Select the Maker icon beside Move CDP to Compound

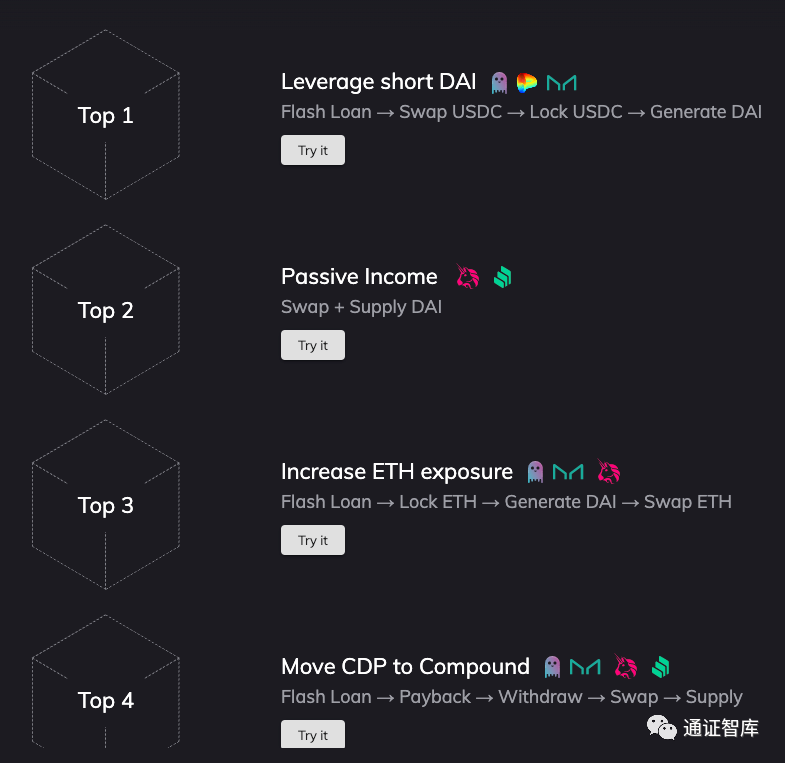pyautogui.click(x=585, y=666)
